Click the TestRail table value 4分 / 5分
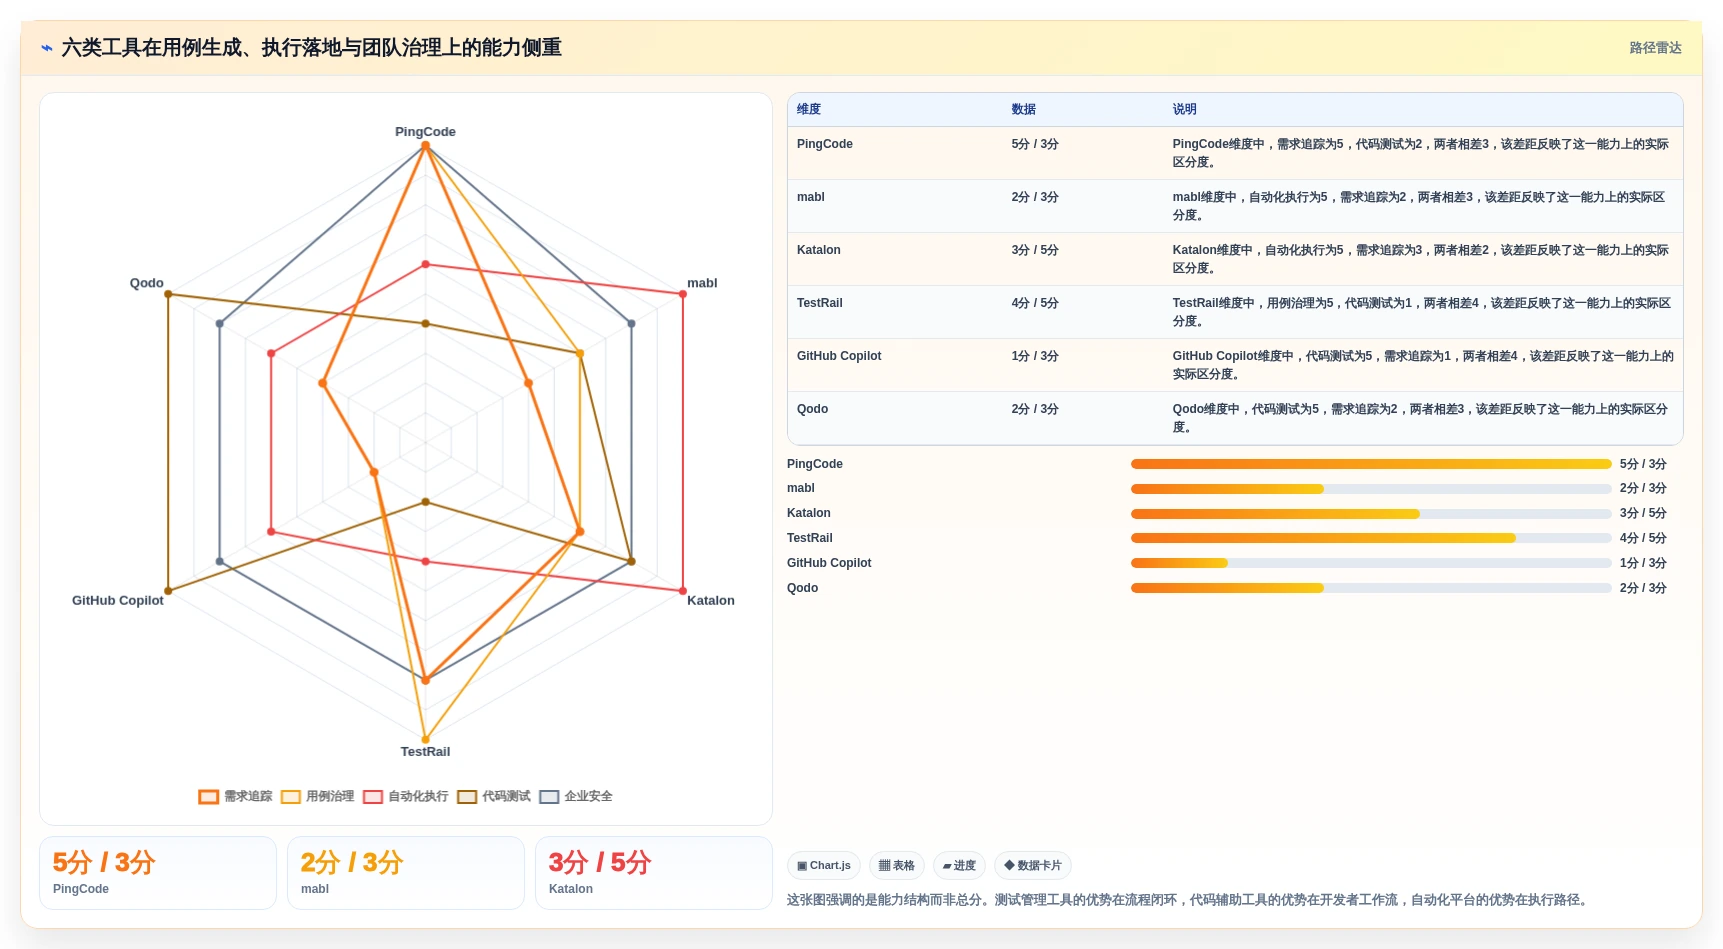This screenshot has height=949, width=1723. click(x=1035, y=303)
